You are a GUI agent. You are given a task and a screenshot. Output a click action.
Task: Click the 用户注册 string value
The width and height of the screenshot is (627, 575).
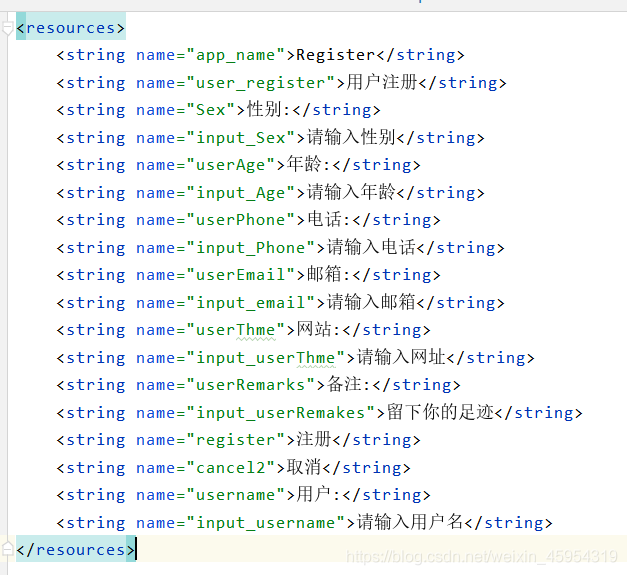coord(381,82)
